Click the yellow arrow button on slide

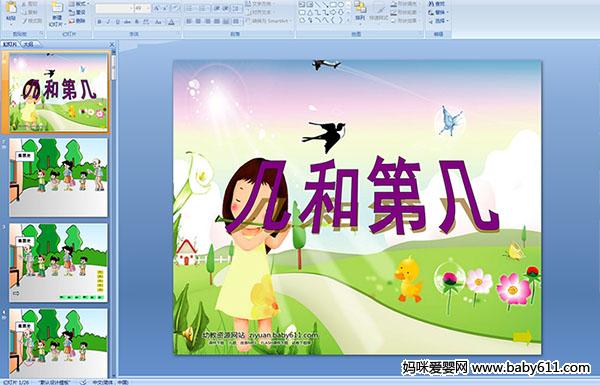click(x=522, y=337)
